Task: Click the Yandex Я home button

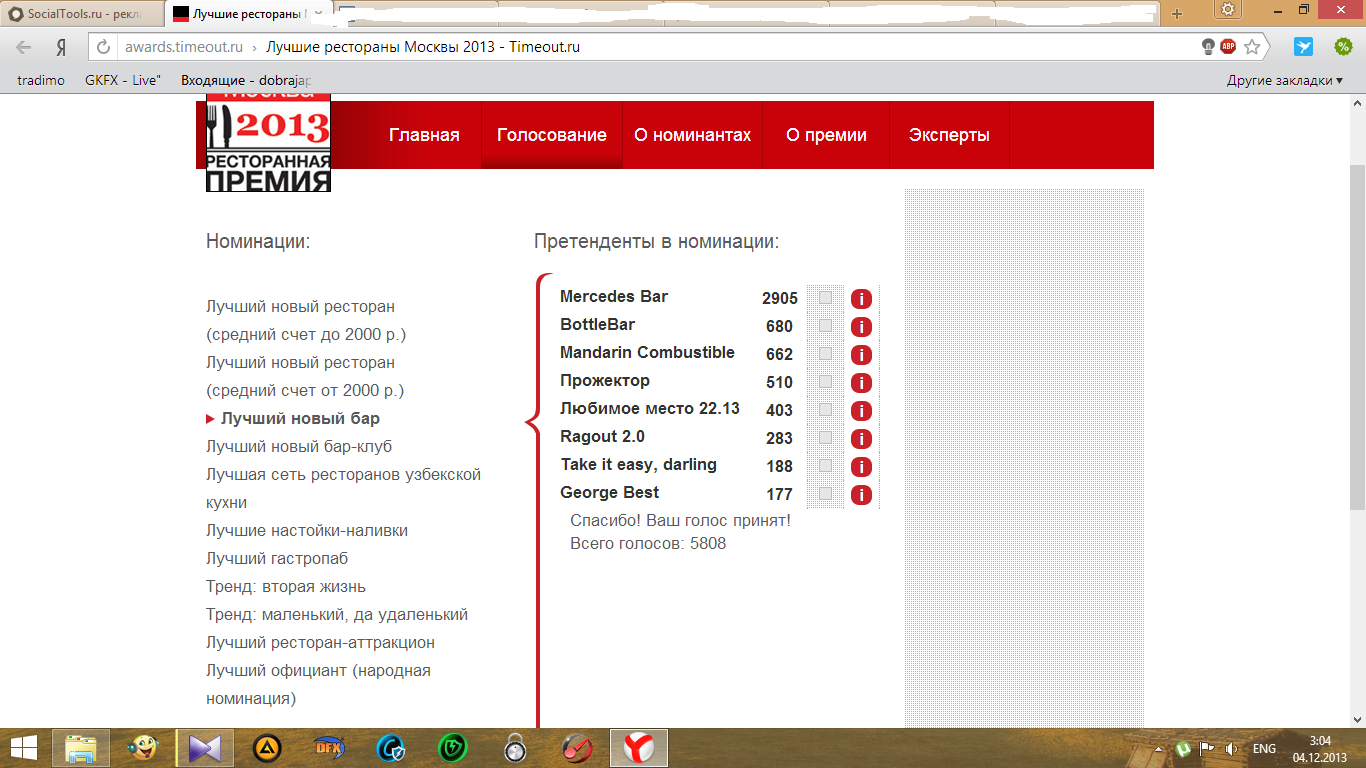Action: [x=62, y=47]
